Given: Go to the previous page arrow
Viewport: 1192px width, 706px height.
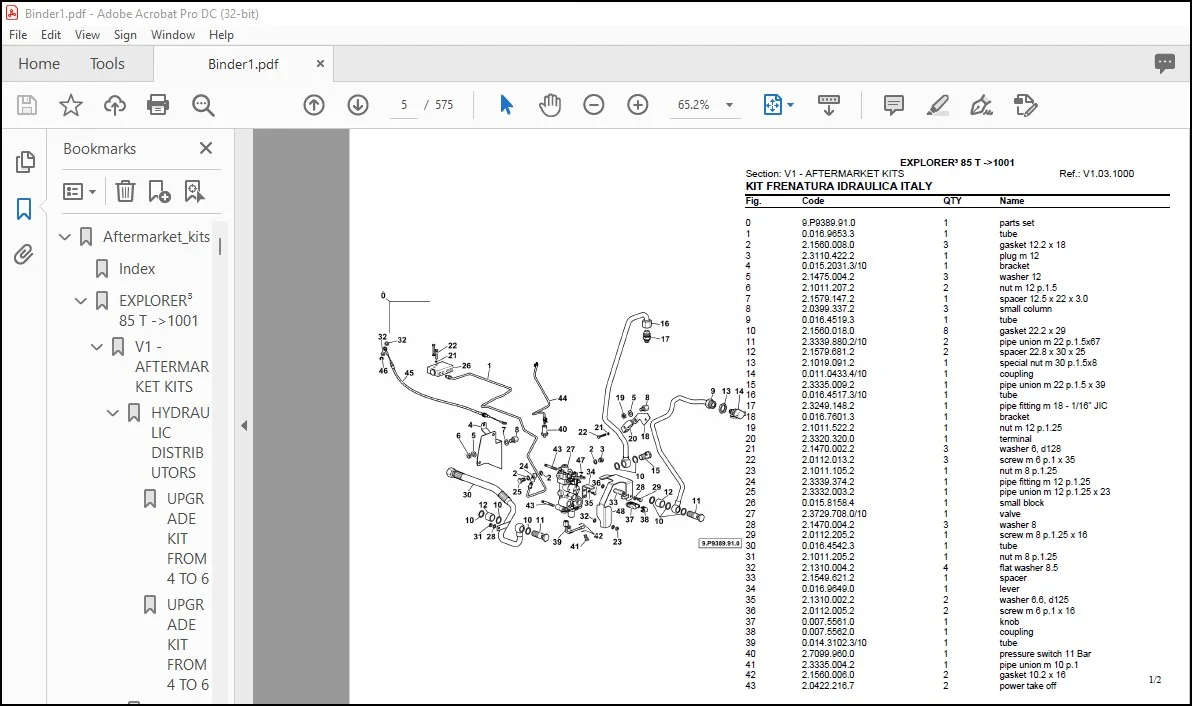Looking at the screenshot, I should point(314,105).
